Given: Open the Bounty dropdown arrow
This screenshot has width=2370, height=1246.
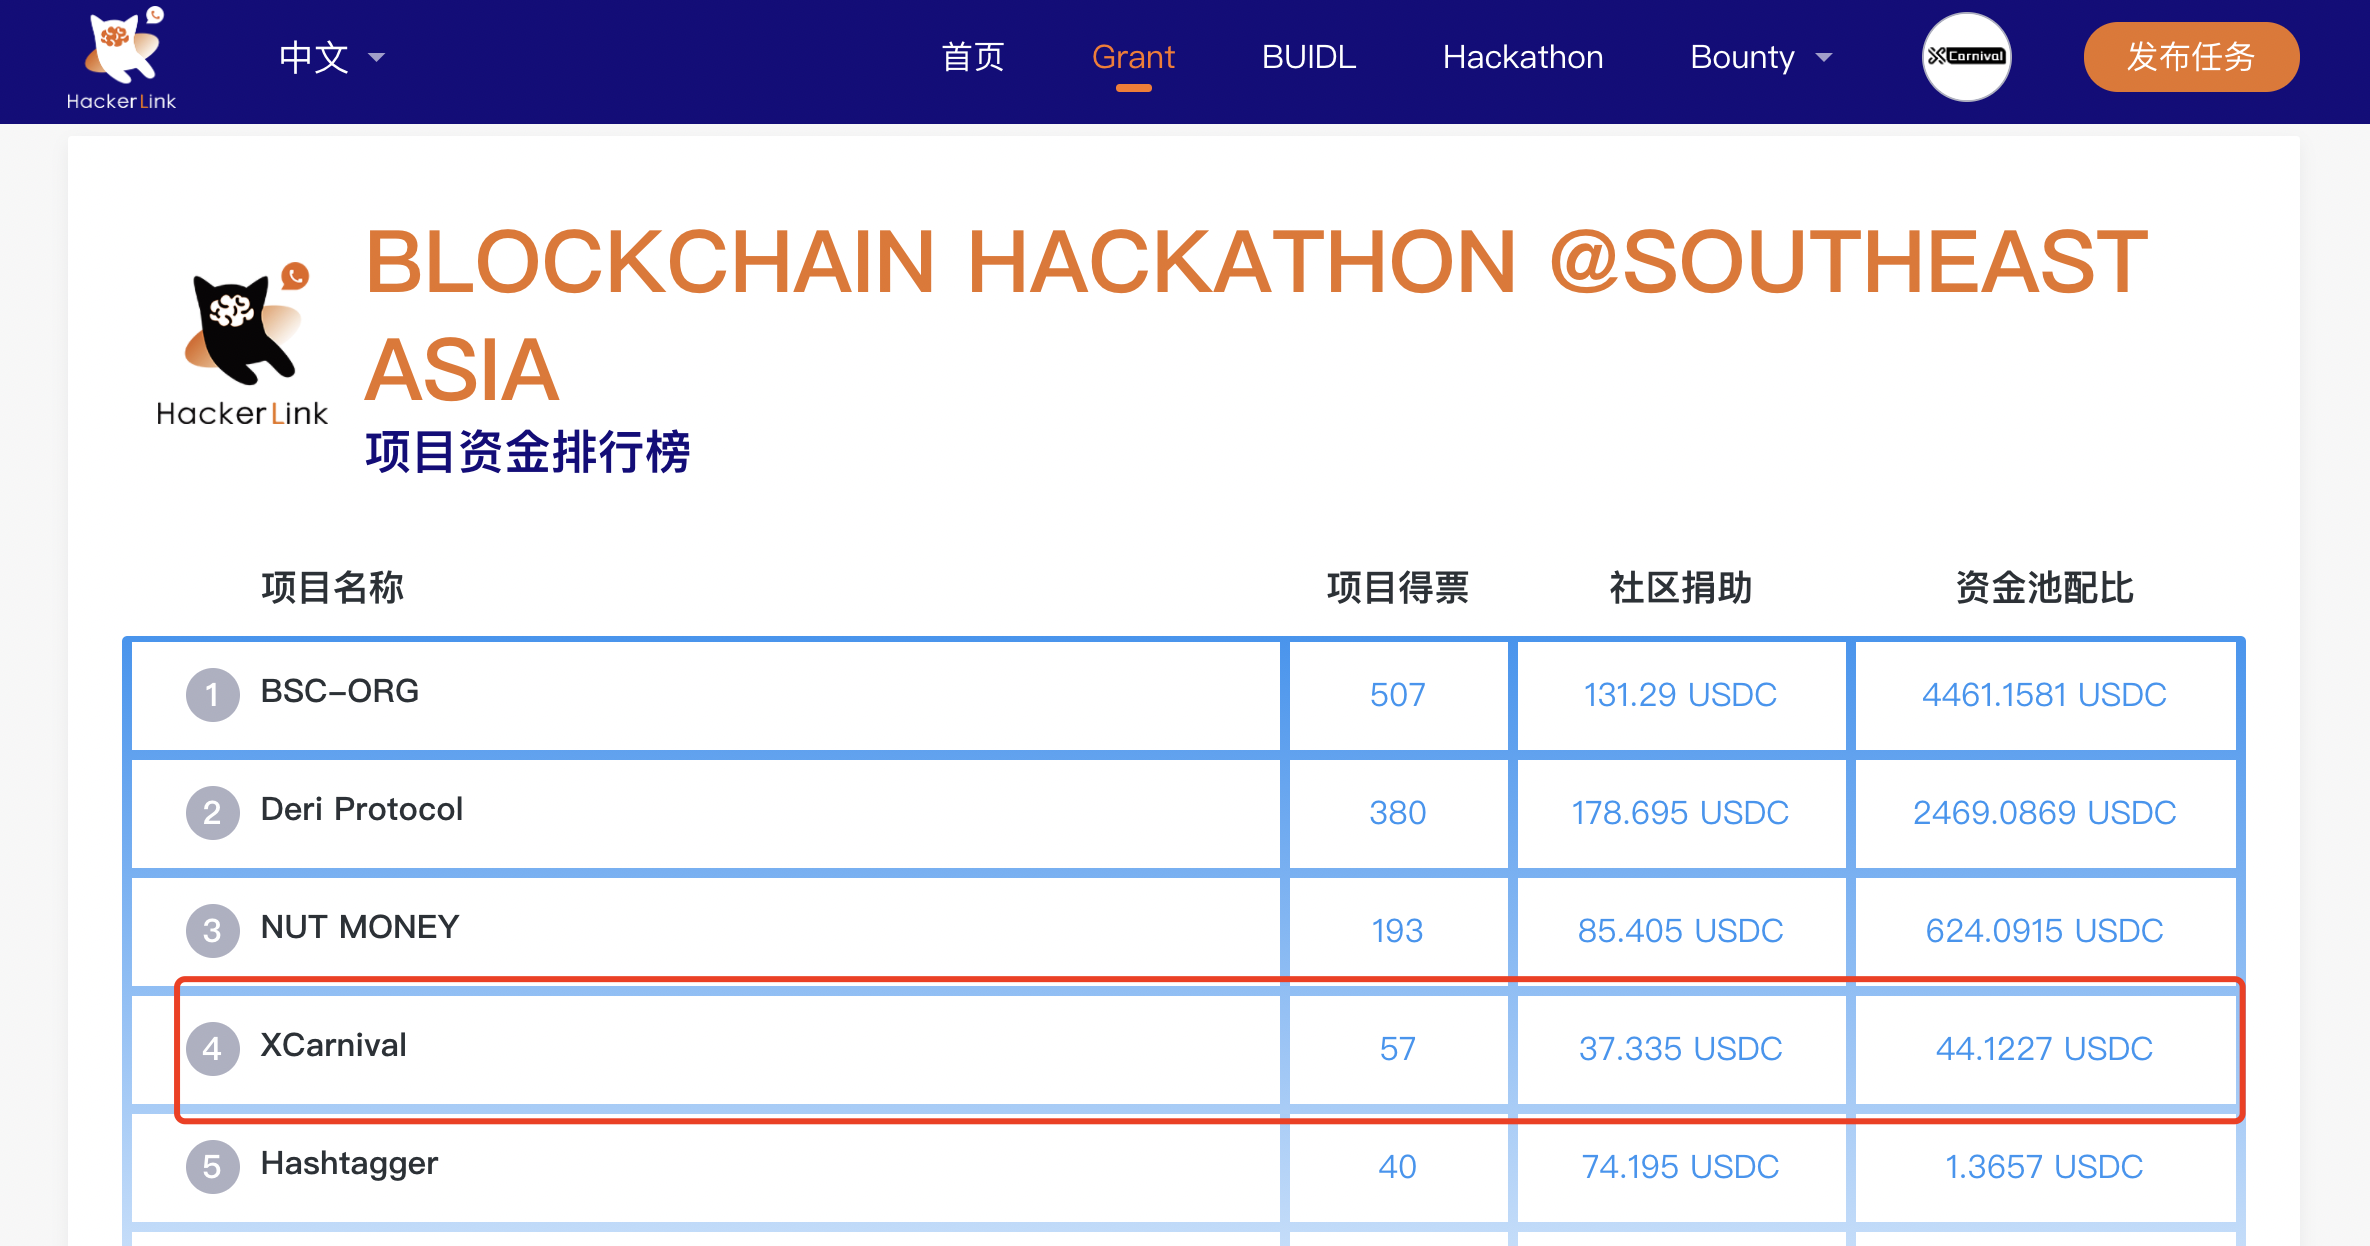Looking at the screenshot, I should click(x=1824, y=58).
